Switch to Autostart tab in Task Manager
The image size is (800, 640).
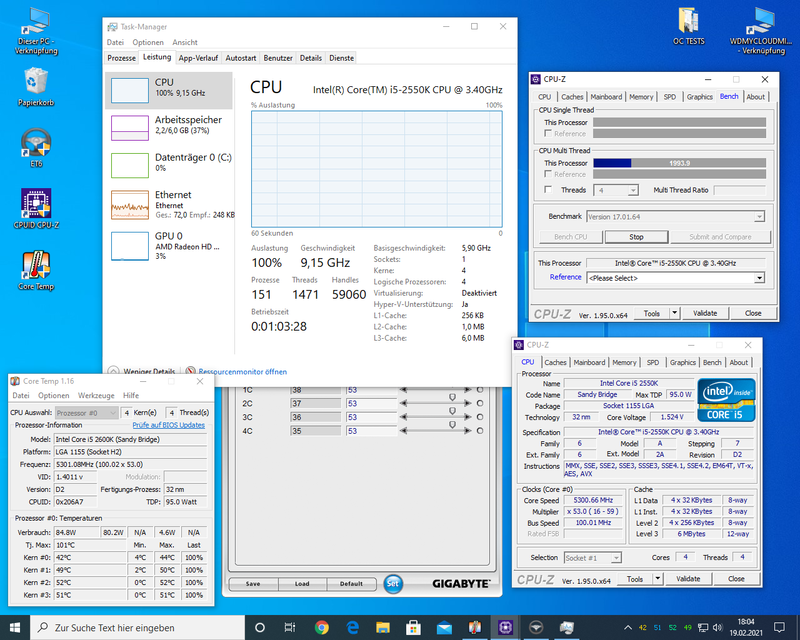tap(241, 58)
